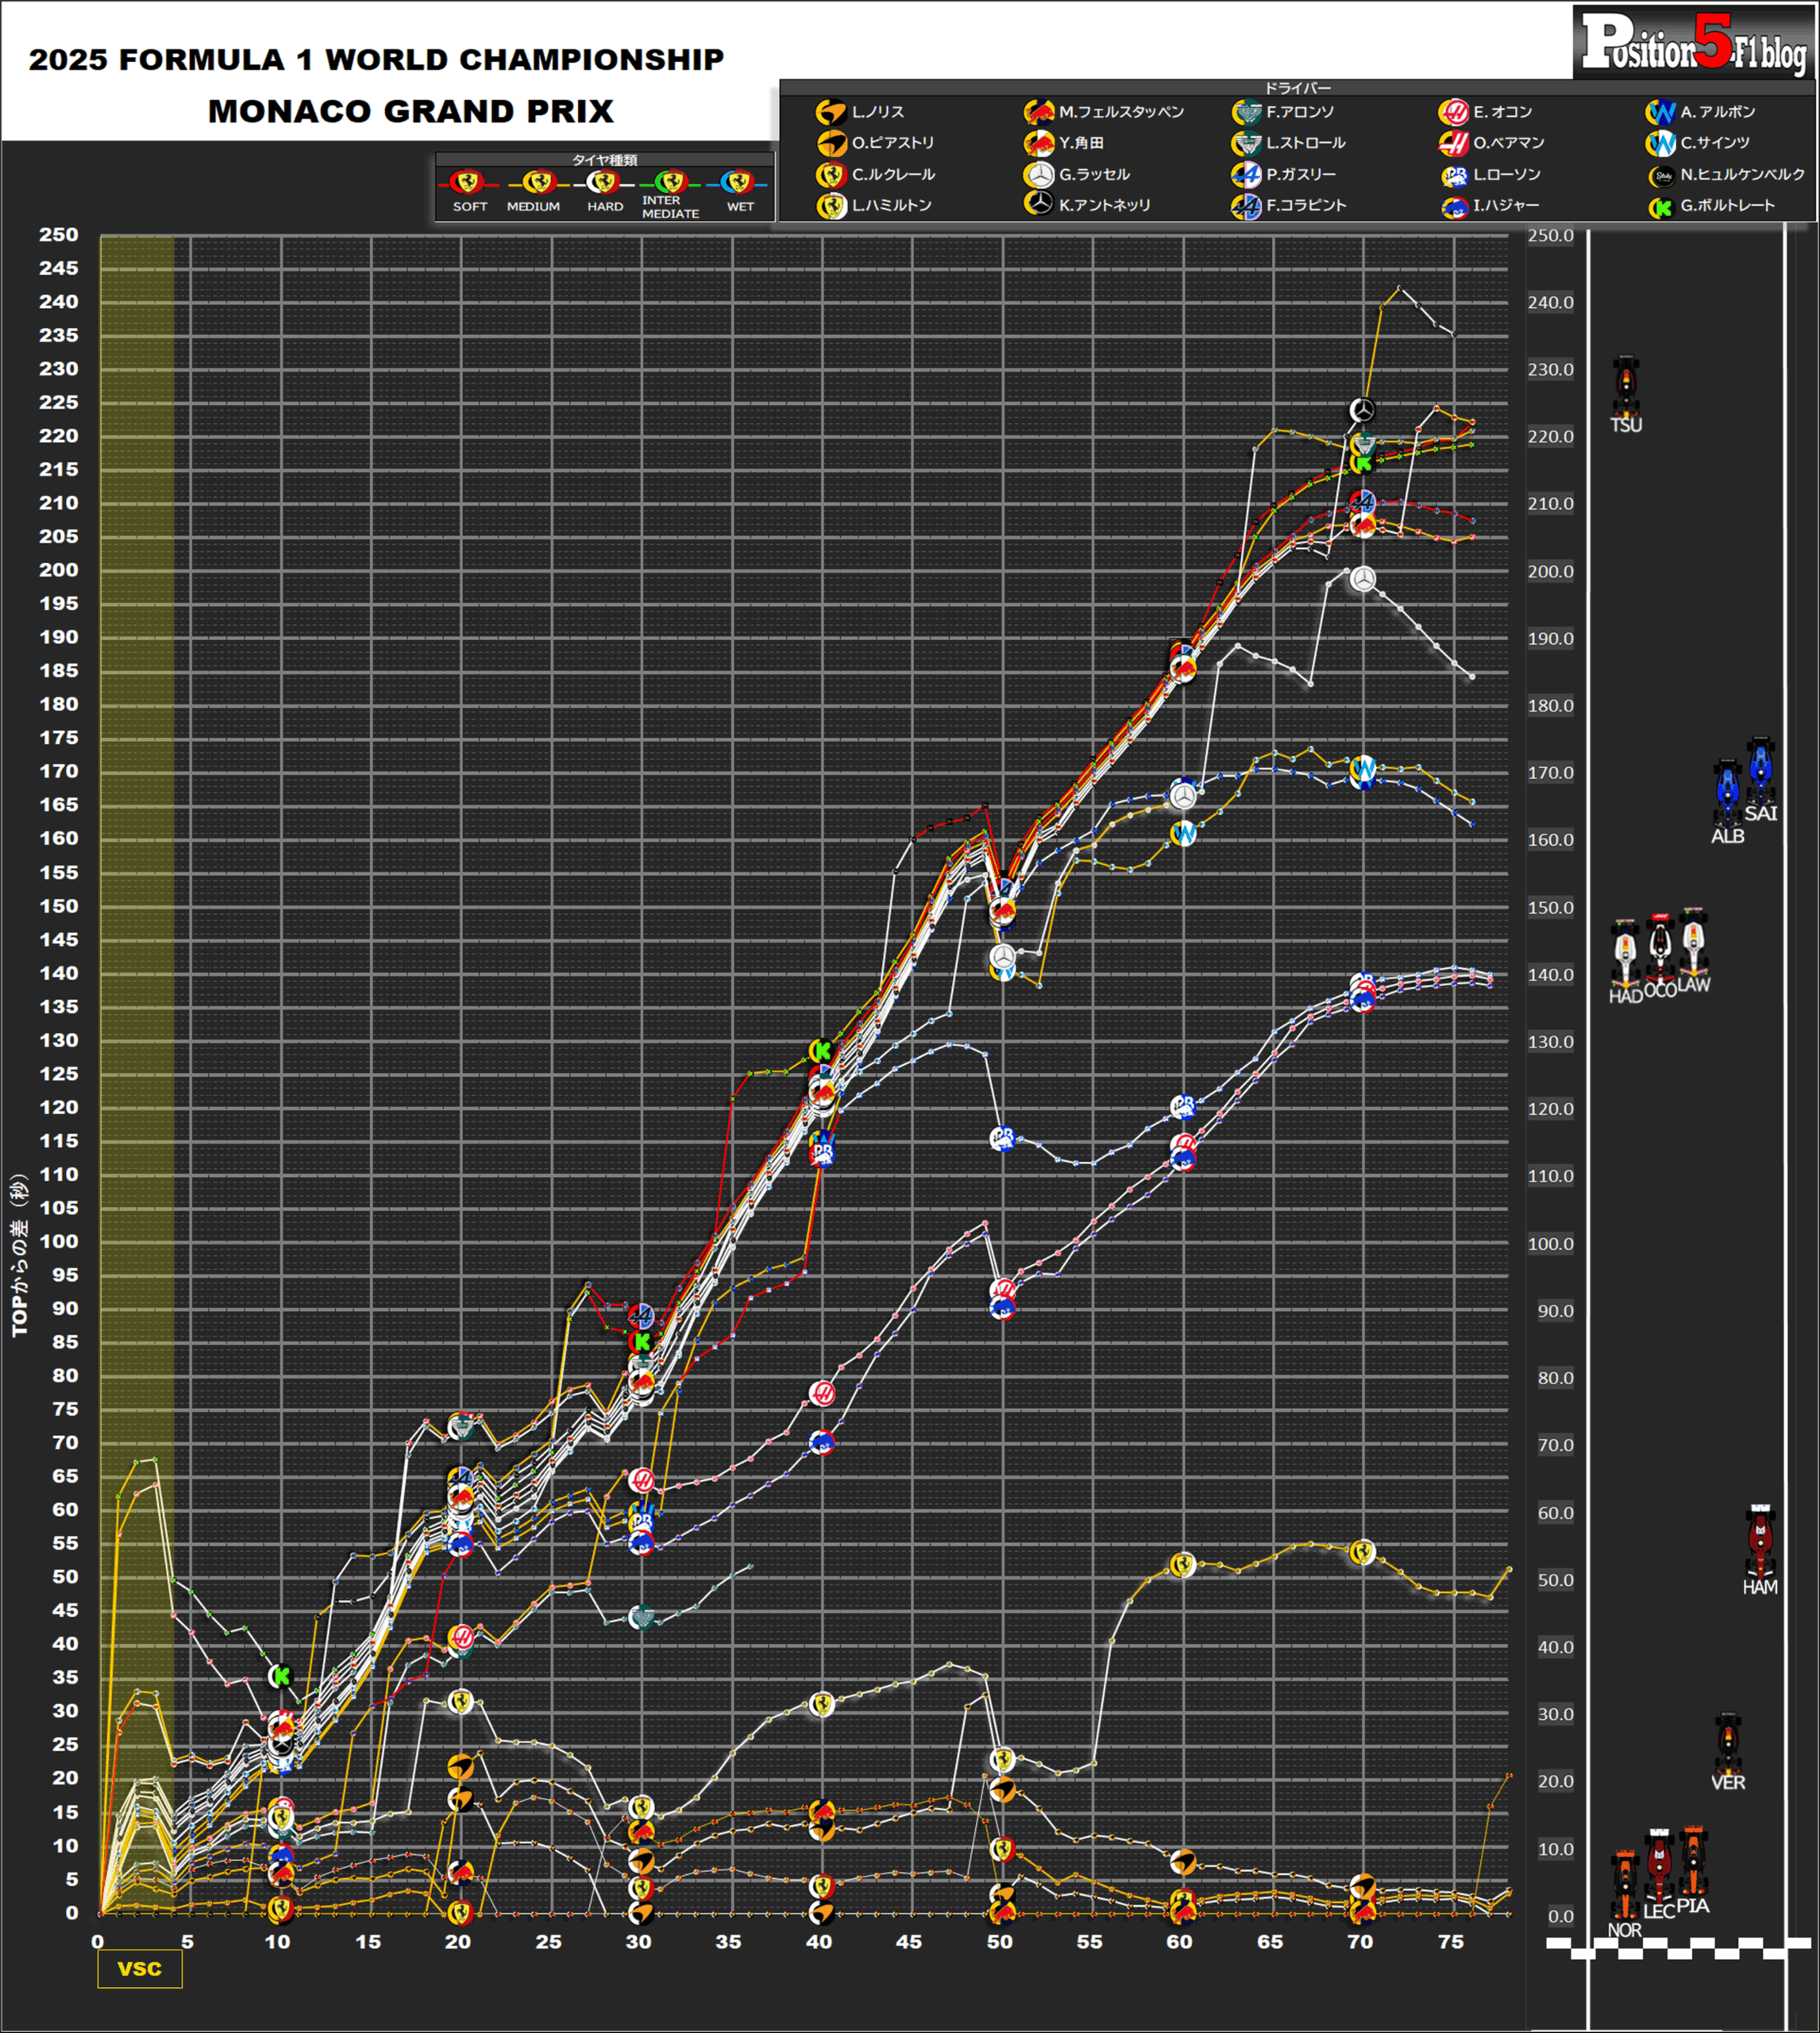This screenshot has height=2033, width=1820.
Task: Click the Williams icon beside C.サインツ
Action: click(x=1661, y=144)
